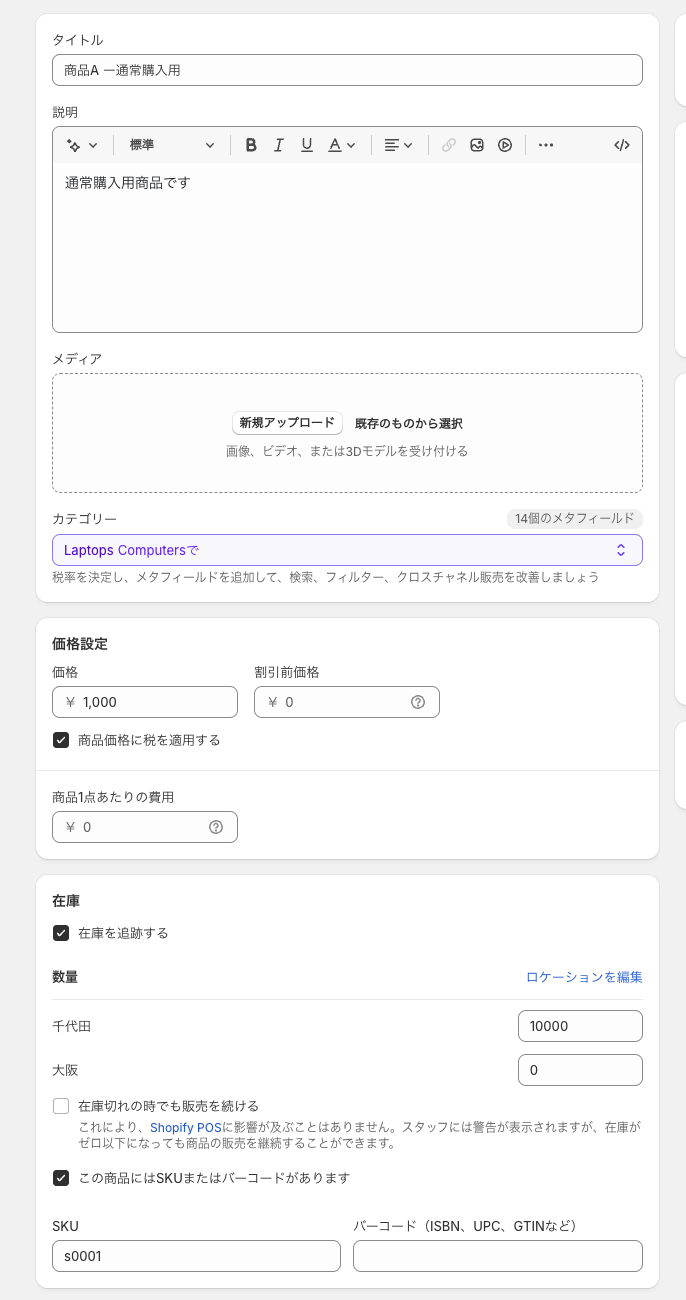The height and width of the screenshot is (1300, 686).
Task: Underline the description text
Action: [307, 145]
